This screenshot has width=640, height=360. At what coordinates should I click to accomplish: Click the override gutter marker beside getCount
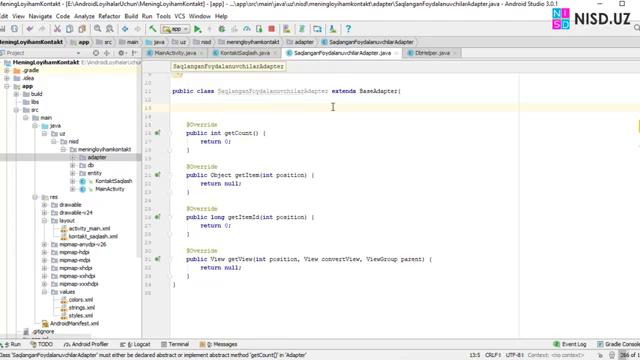157,133
